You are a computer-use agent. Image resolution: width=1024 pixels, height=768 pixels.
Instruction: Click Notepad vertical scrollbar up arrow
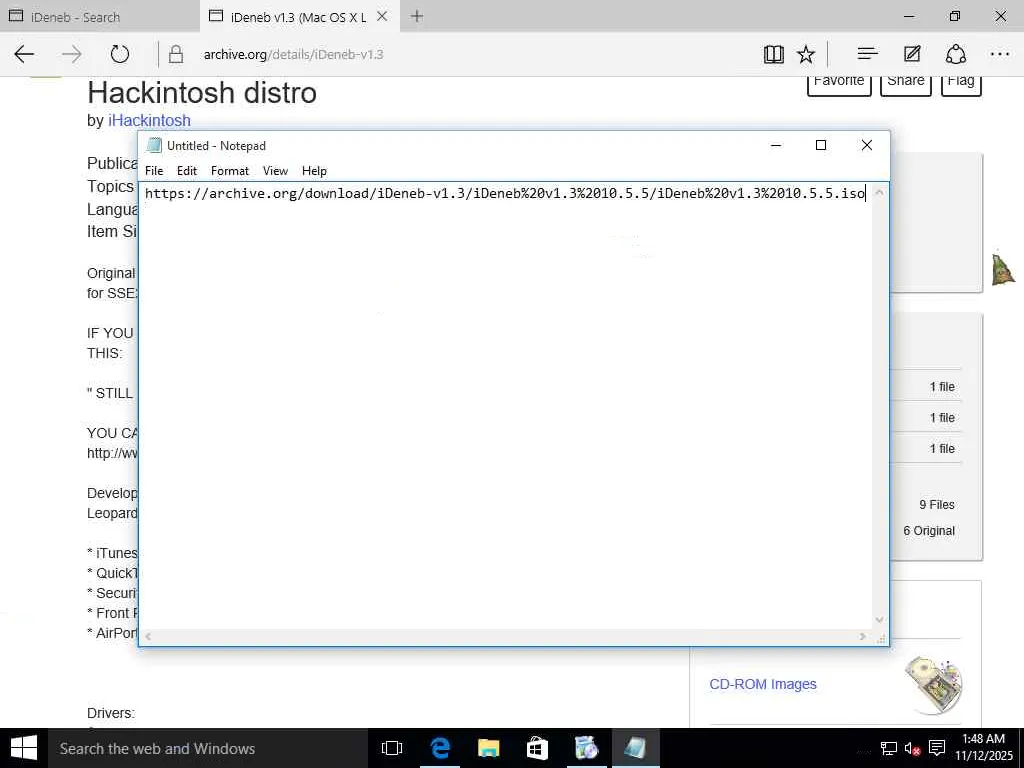click(880, 192)
